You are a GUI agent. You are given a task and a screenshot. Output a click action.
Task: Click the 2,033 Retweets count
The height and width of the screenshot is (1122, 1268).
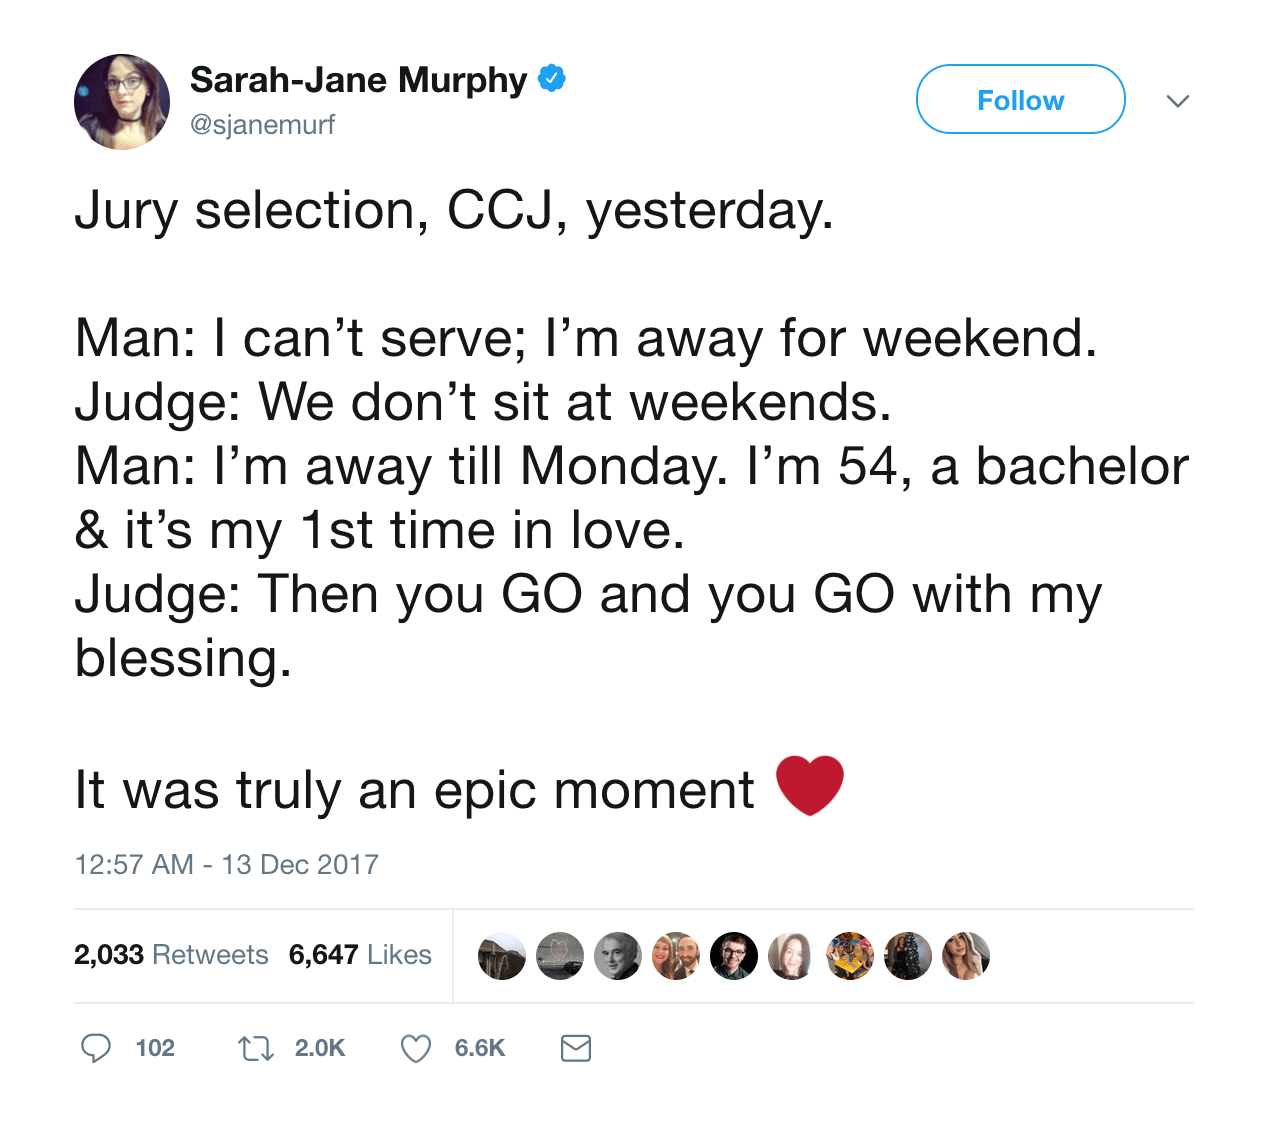tap(170, 955)
